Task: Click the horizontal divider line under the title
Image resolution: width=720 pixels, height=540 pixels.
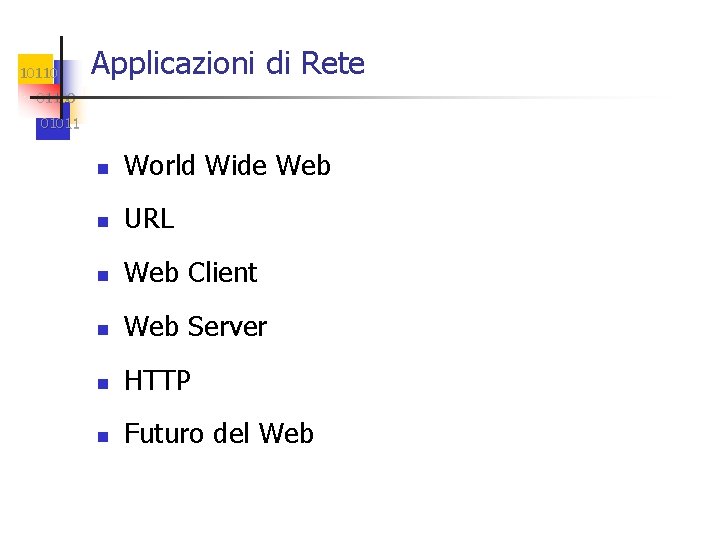Action: [400, 97]
